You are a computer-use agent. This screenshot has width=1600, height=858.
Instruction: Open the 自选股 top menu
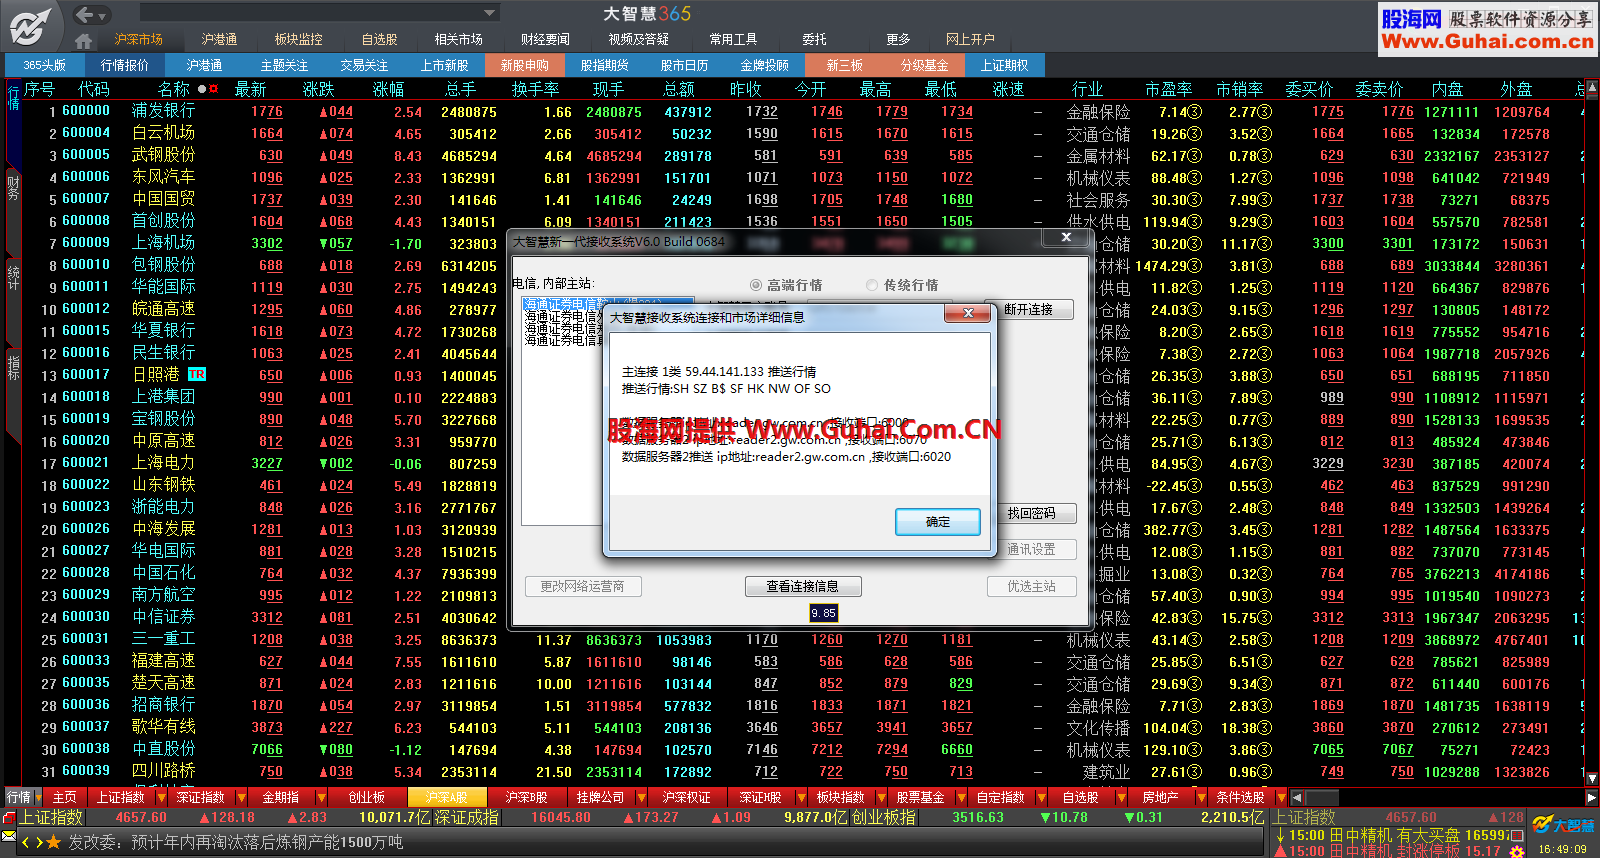379,39
